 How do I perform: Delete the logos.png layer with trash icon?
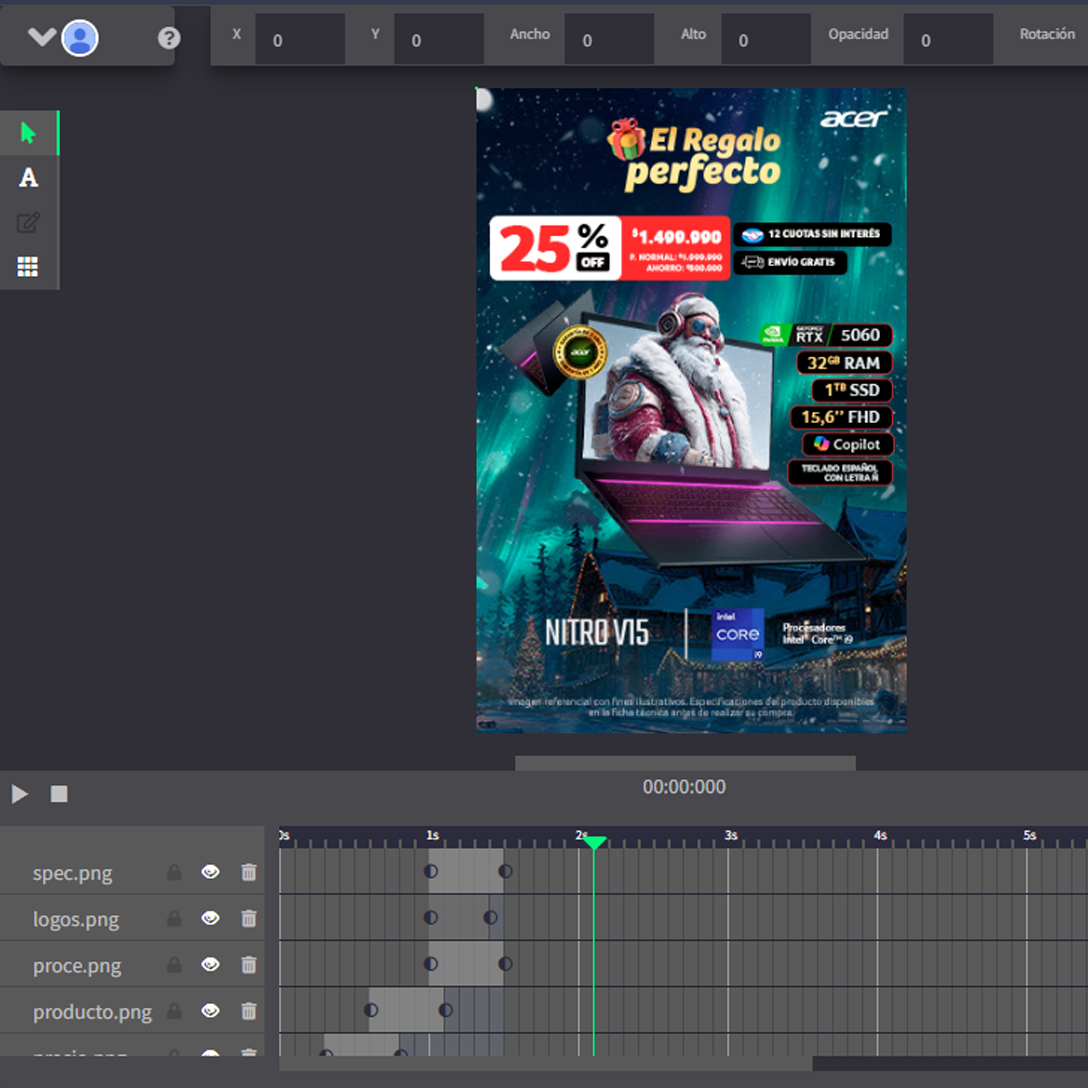coord(249,918)
